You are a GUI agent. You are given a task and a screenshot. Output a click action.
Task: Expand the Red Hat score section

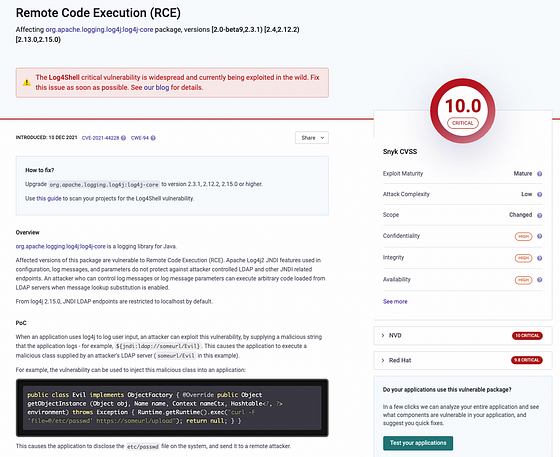[463, 360]
